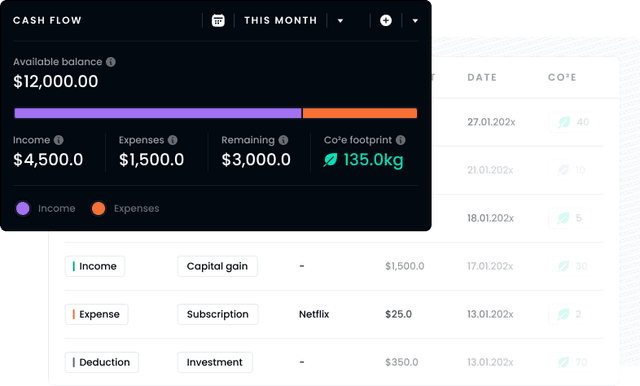Image resolution: width=640 pixels, height=386 pixels.
Task: Select THIS MONTH period label
Action: (x=280, y=20)
